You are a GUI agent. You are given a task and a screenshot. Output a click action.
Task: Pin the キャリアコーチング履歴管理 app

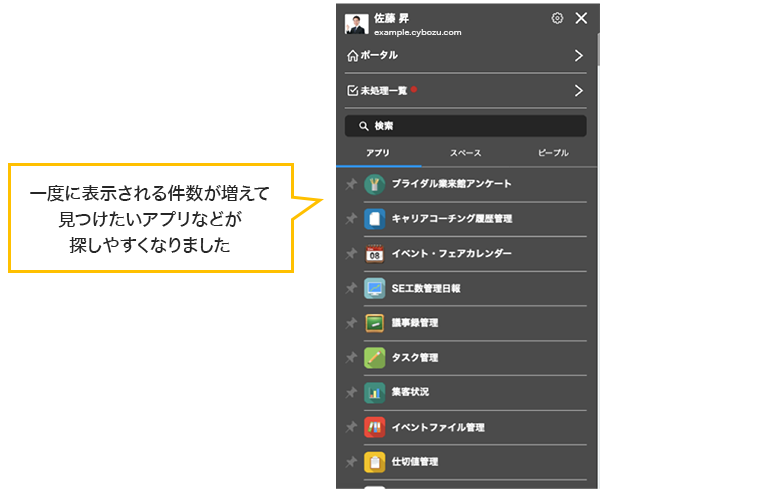pyautogui.click(x=351, y=219)
